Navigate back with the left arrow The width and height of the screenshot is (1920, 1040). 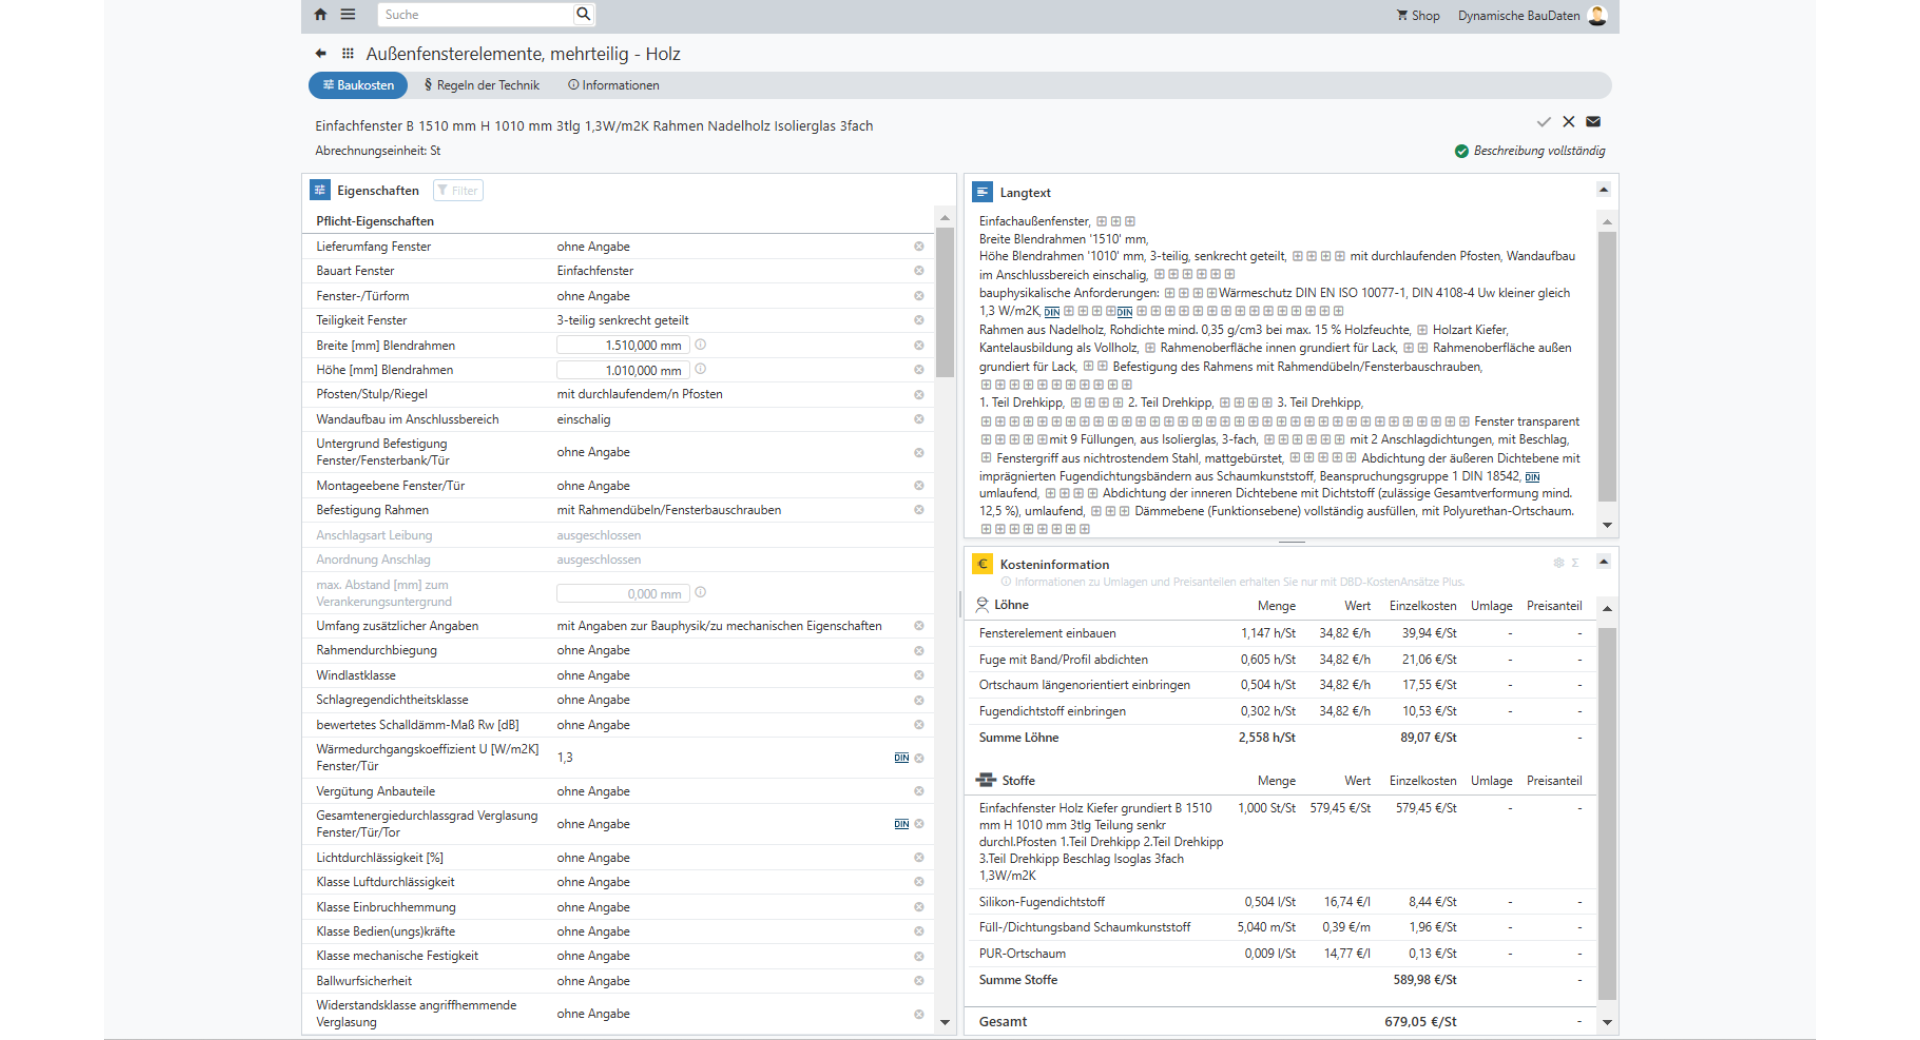321,54
